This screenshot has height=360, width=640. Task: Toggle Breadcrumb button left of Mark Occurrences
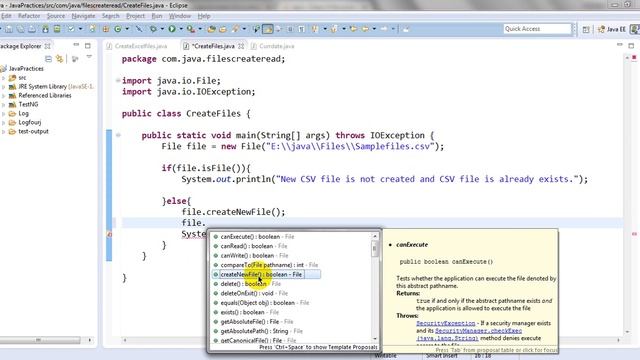(x=256, y=29)
